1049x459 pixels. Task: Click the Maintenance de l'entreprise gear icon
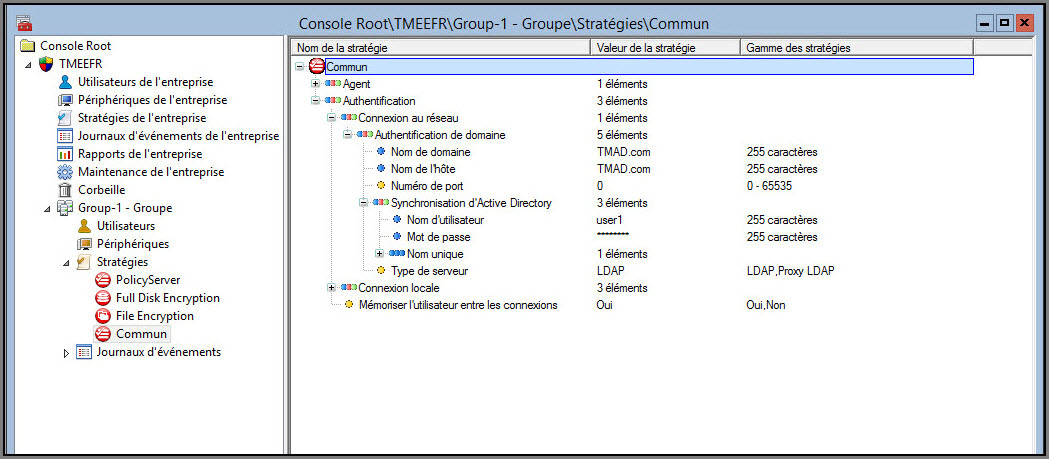pos(65,172)
